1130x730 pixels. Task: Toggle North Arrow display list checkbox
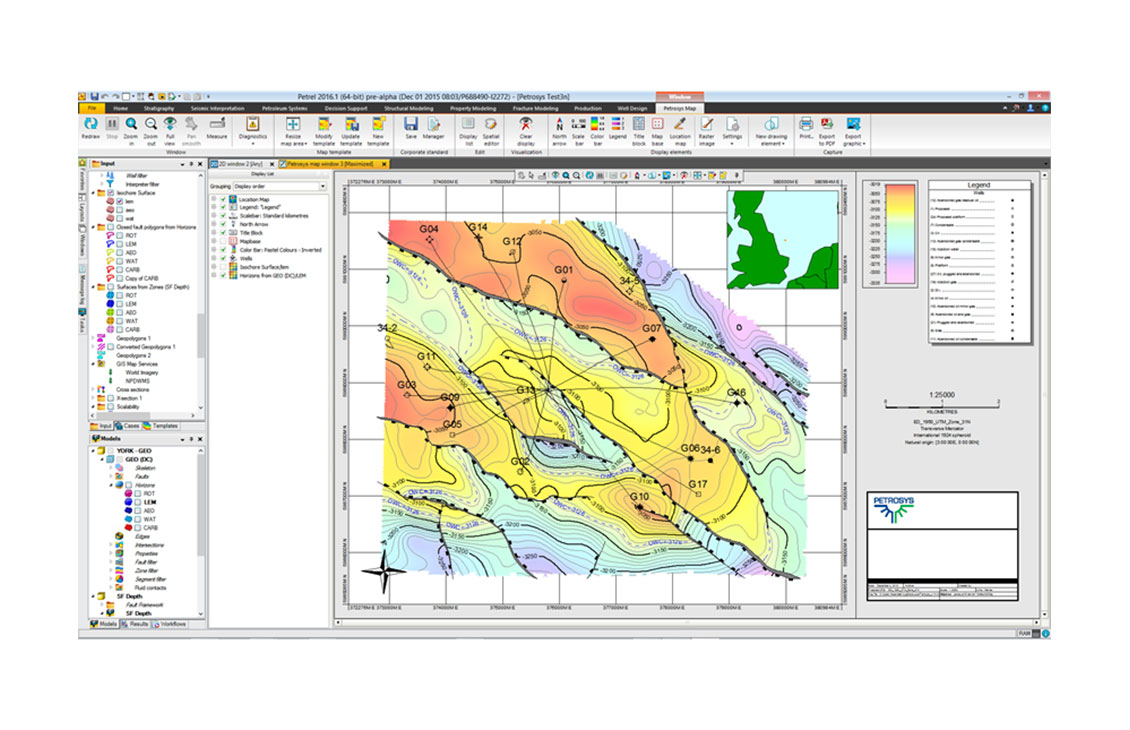(223, 225)
